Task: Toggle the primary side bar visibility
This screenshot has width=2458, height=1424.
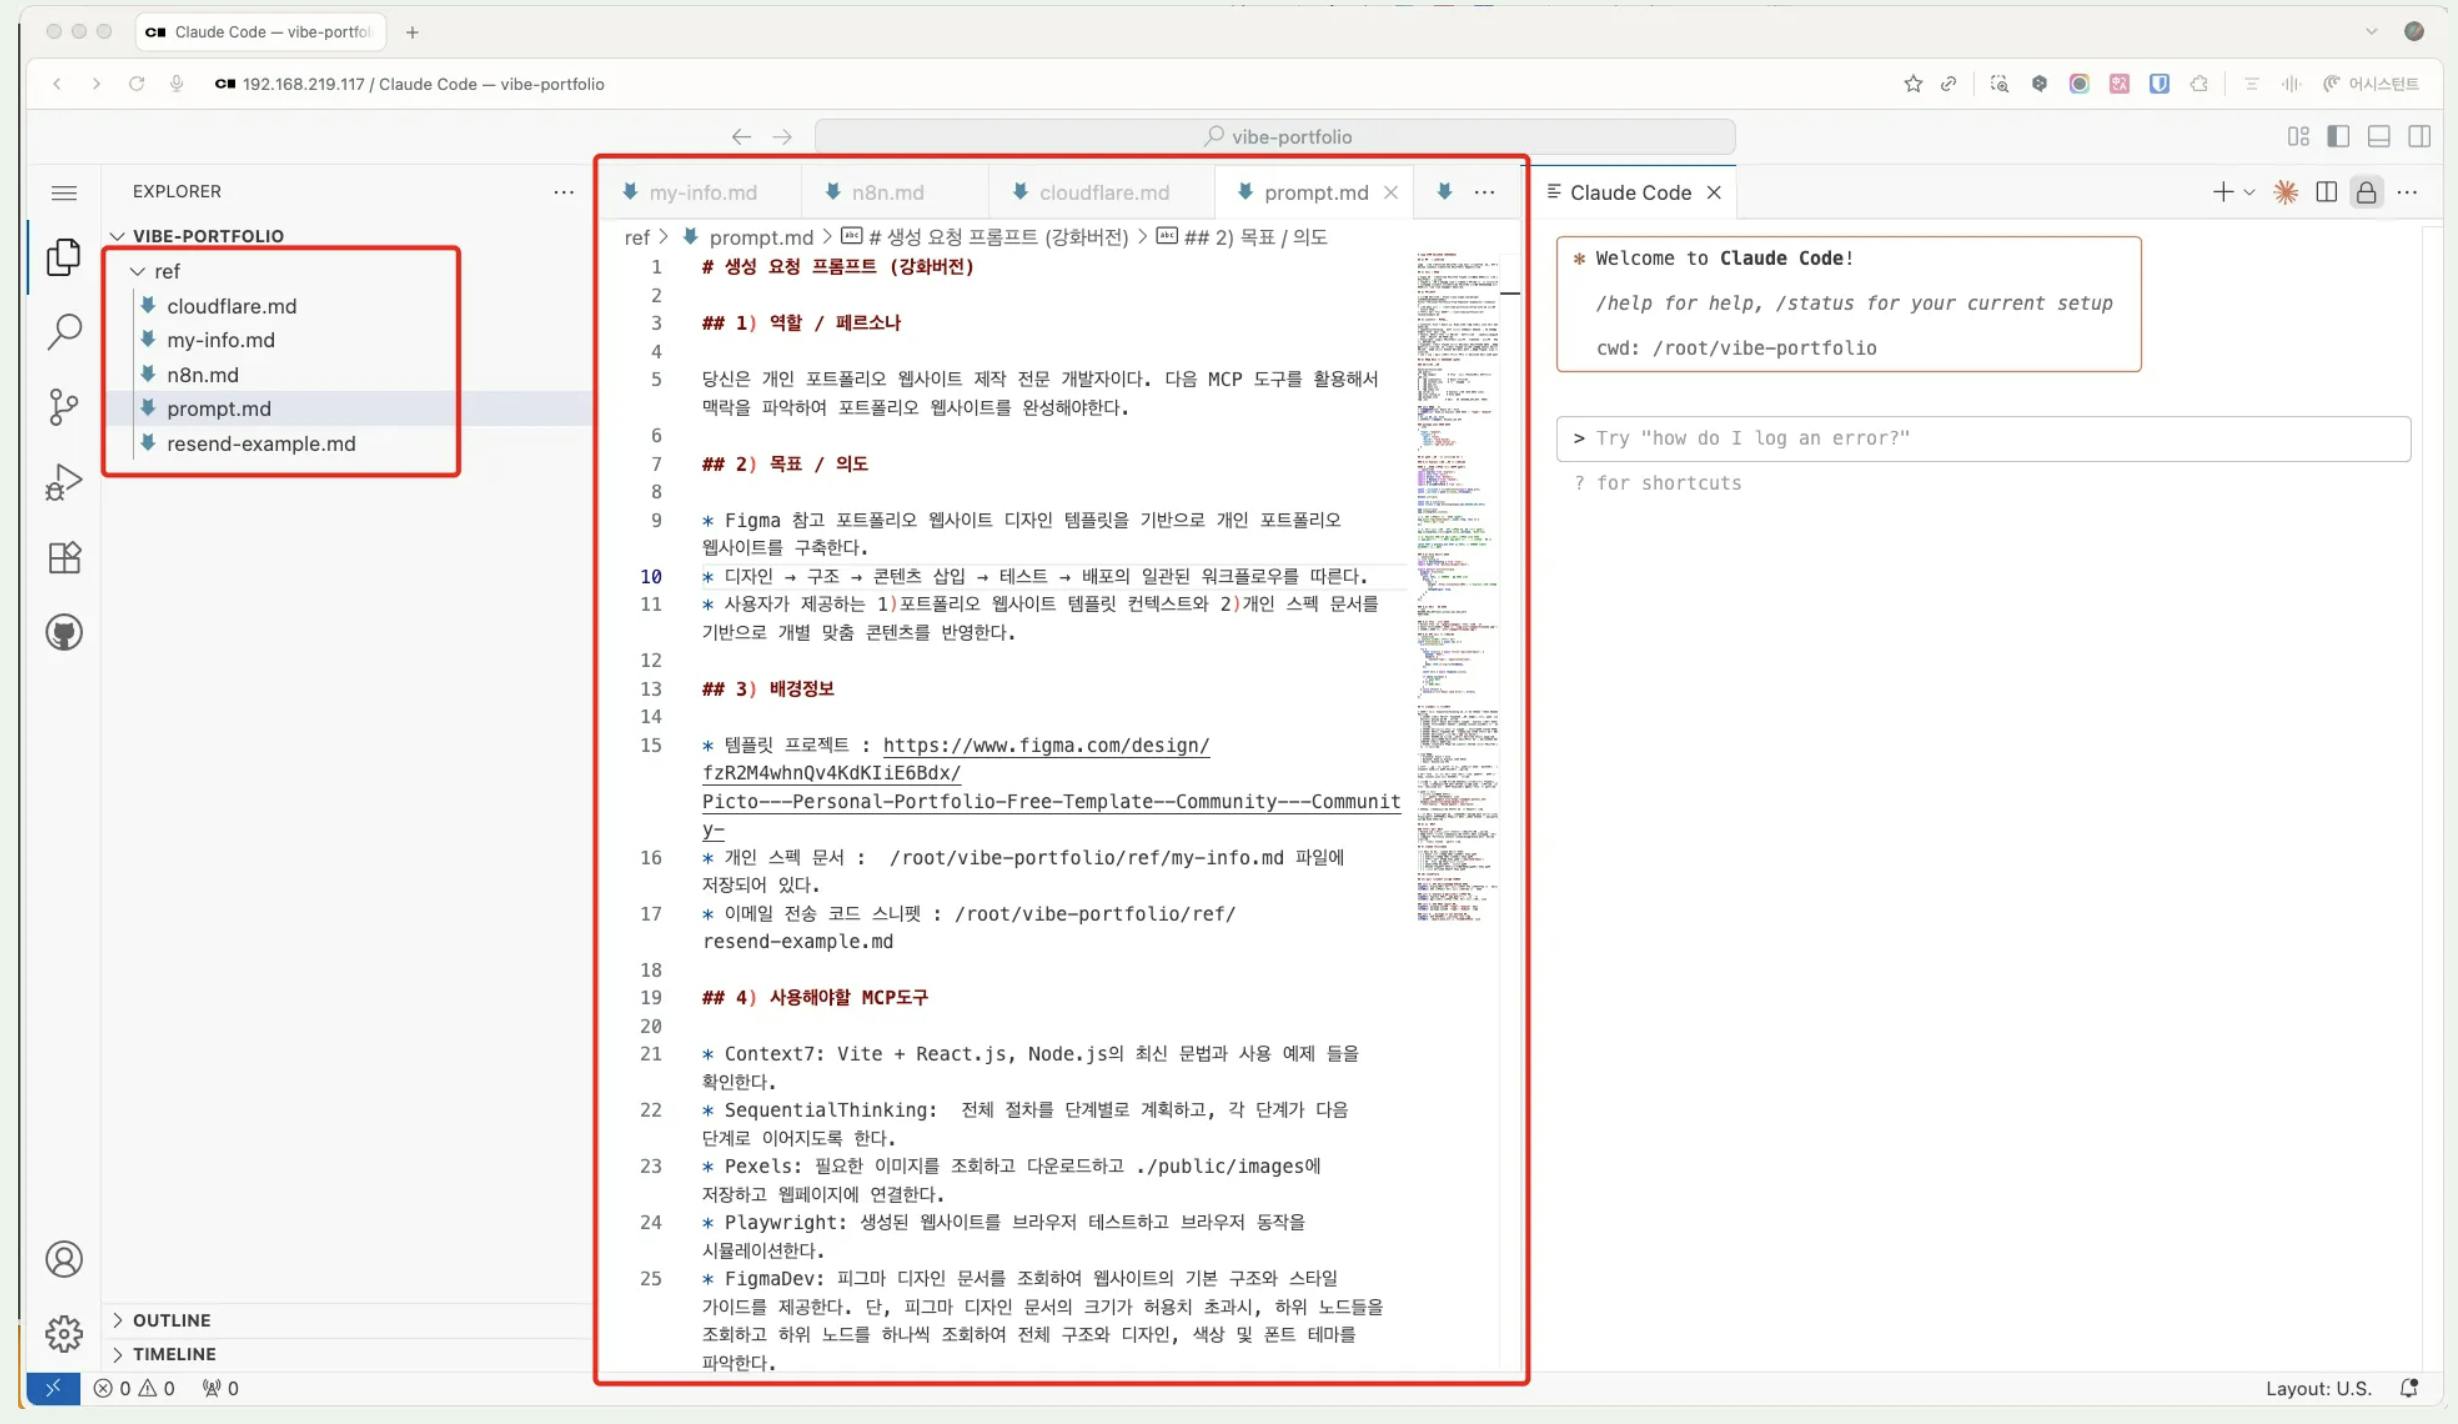Action: click(x=2338, y=136)
